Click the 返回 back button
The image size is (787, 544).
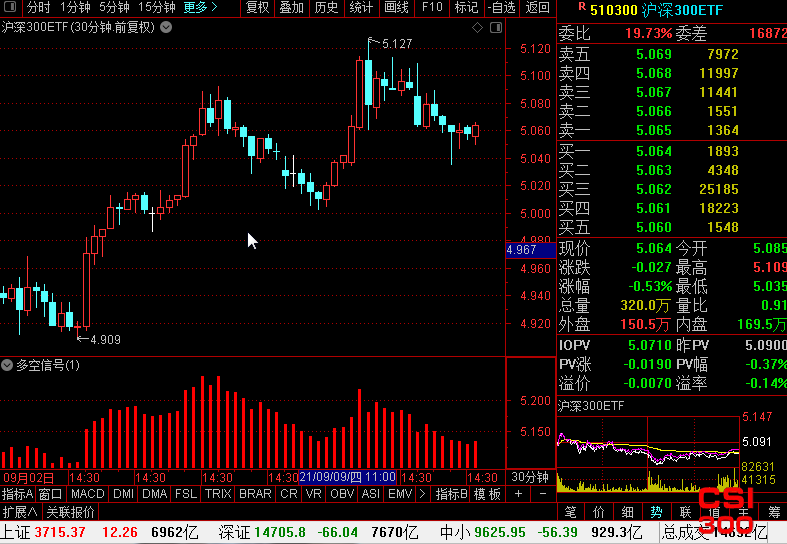[537, 7]
